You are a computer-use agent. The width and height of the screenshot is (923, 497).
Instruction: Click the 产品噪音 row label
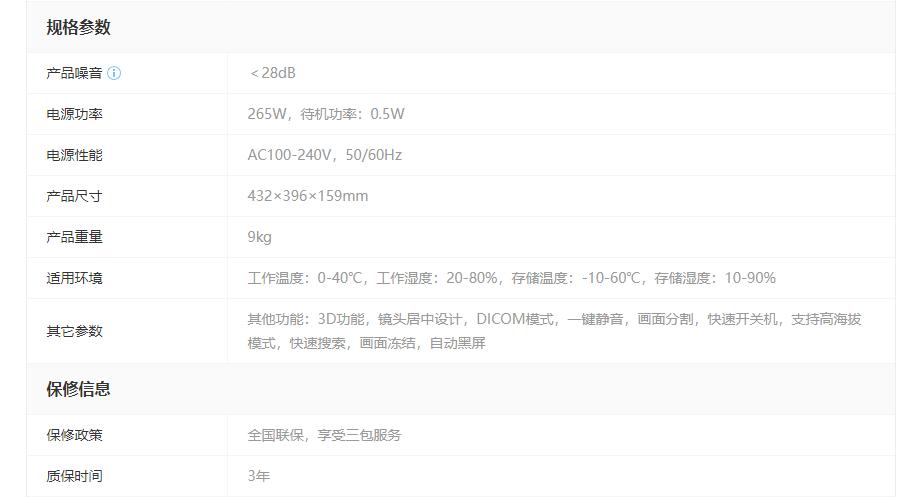coord(74,73)
